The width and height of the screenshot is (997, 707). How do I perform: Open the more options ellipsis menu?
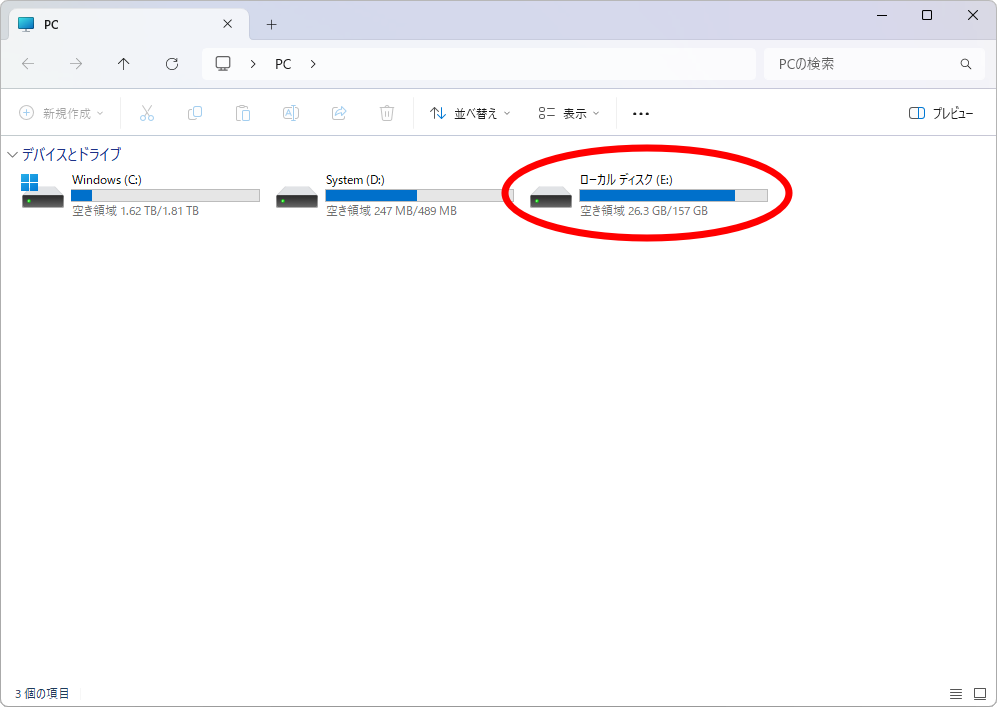point(641,113)
